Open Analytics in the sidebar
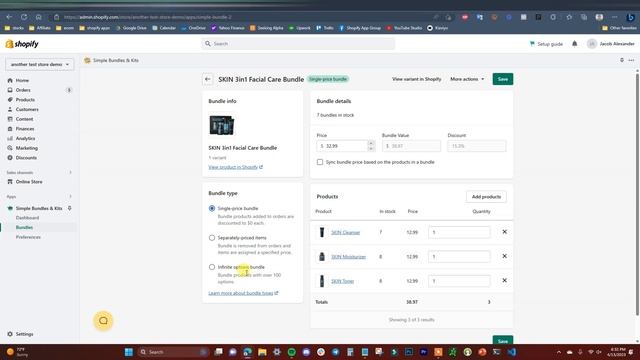Screen dimensions: 640x360 25,138
